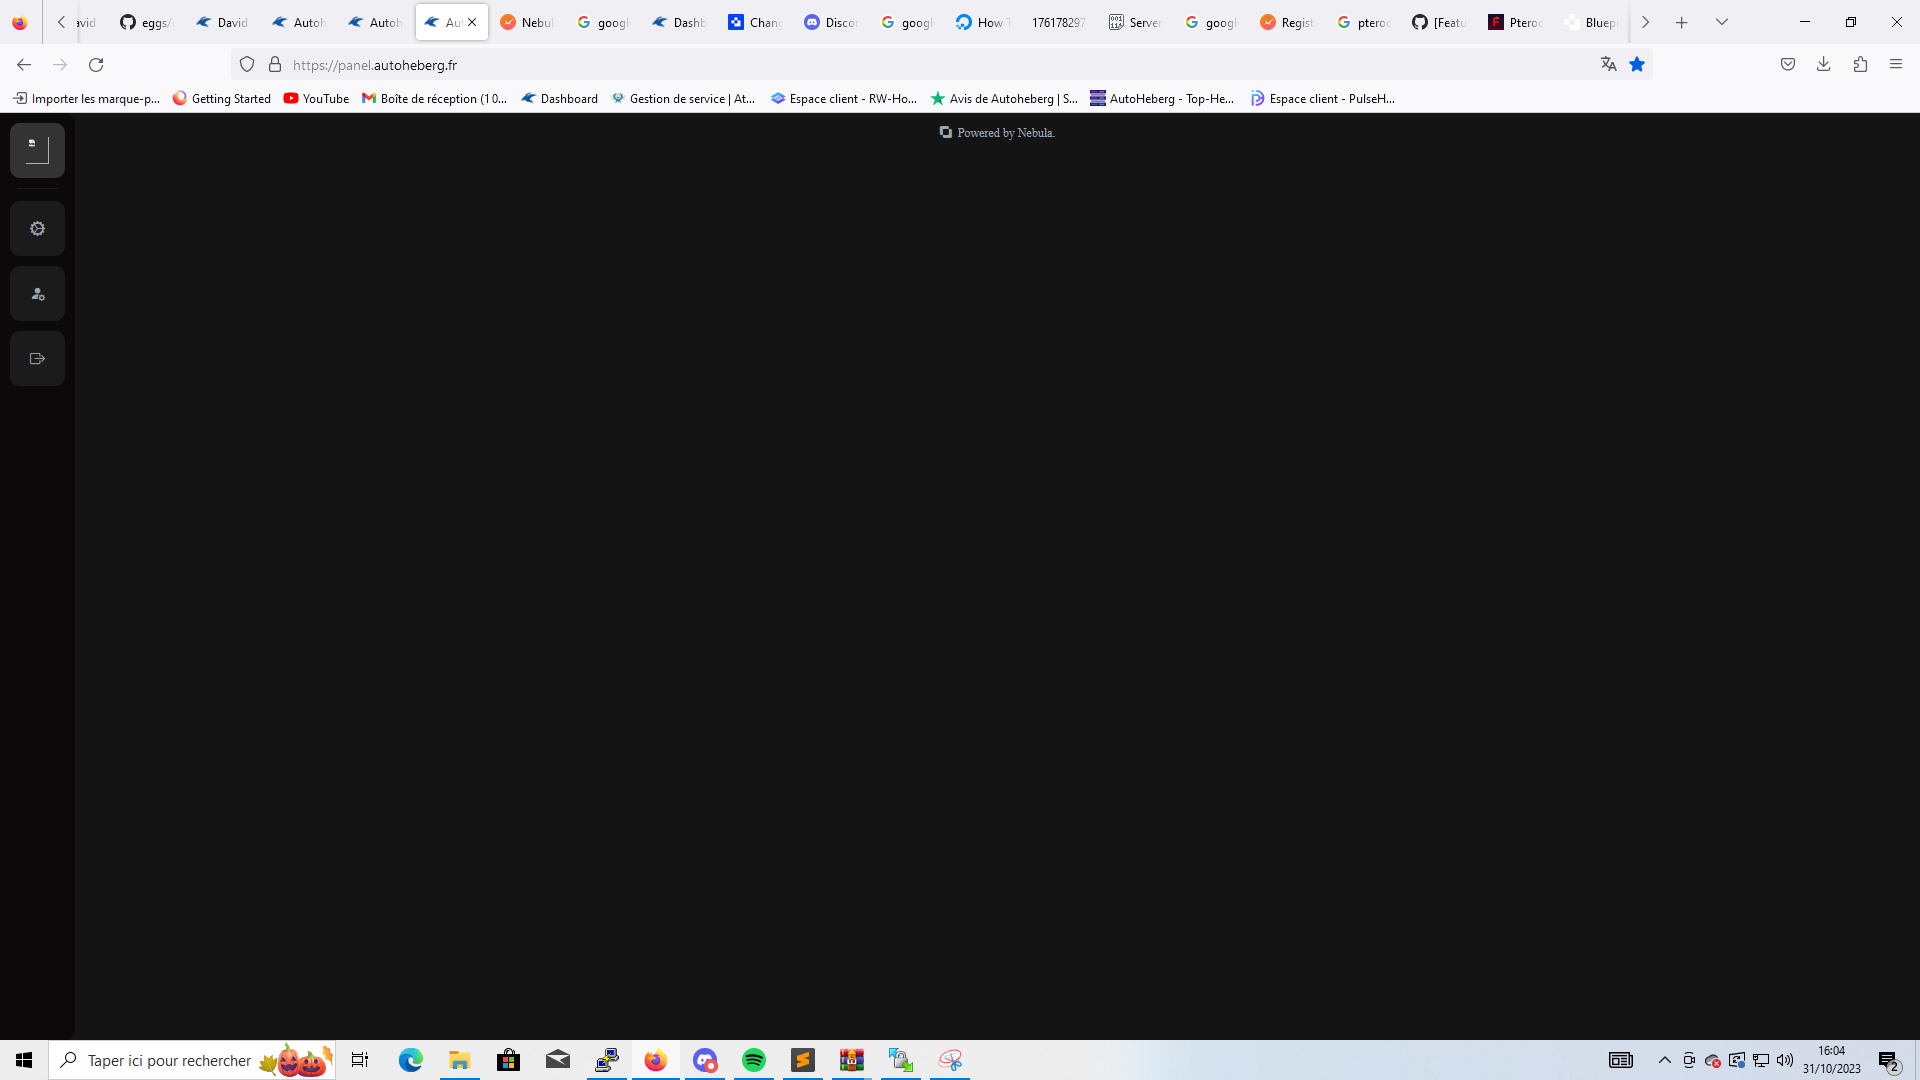Switch to the How To tab
Image resolution: width=1920 pixels, height=1080 pixels.
point(983,22)
